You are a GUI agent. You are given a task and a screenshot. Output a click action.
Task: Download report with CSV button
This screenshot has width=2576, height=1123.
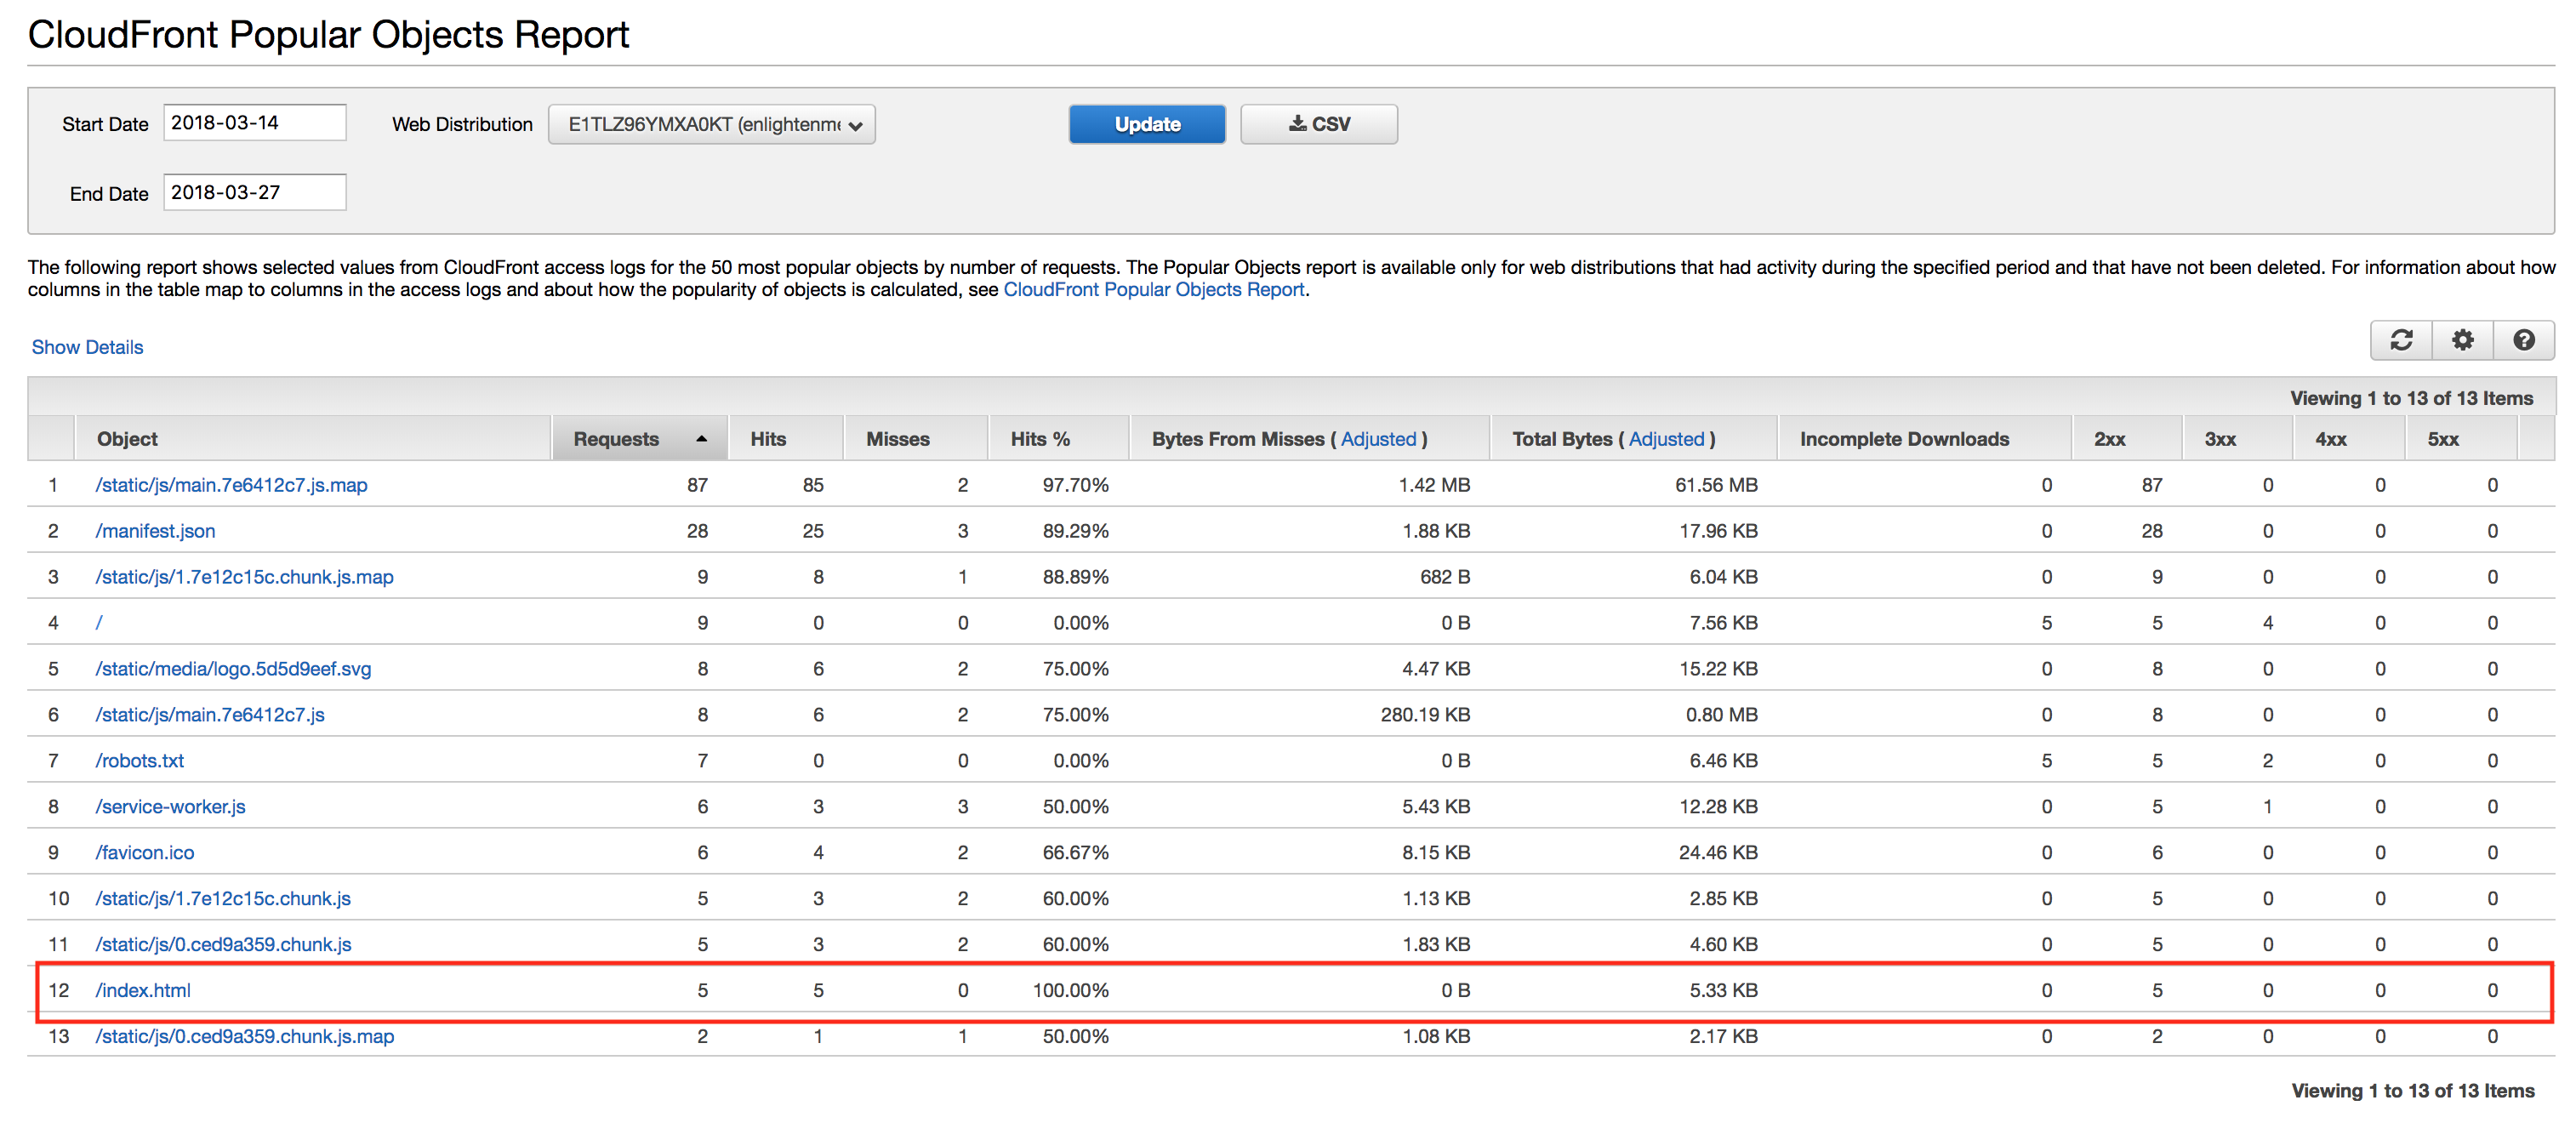[1318, 124]
